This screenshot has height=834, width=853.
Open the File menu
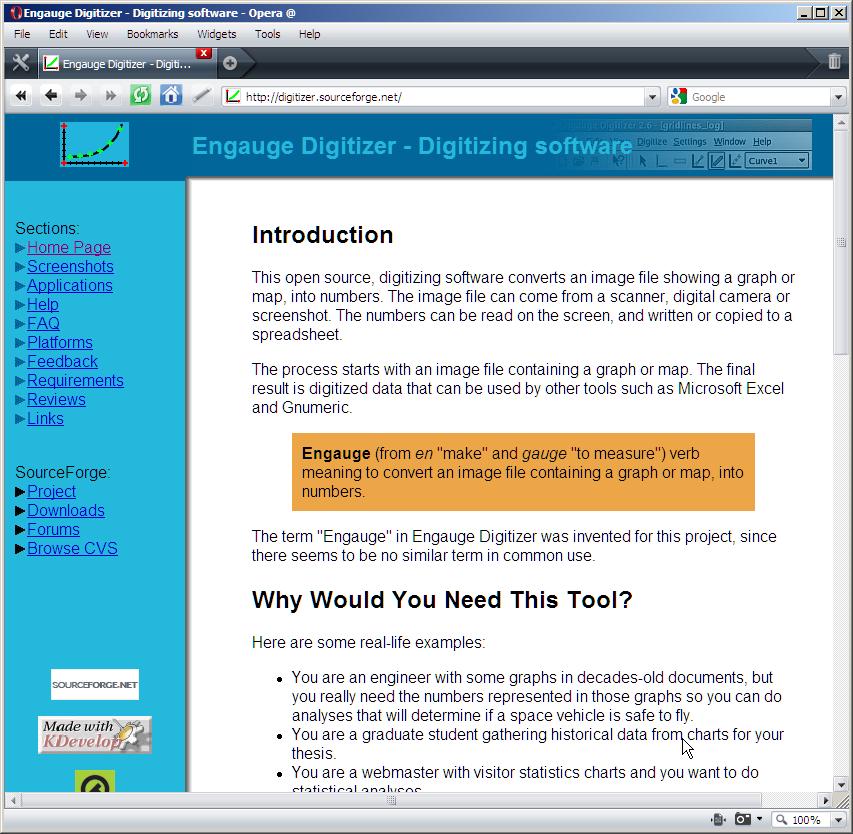(x=22, y=34)
